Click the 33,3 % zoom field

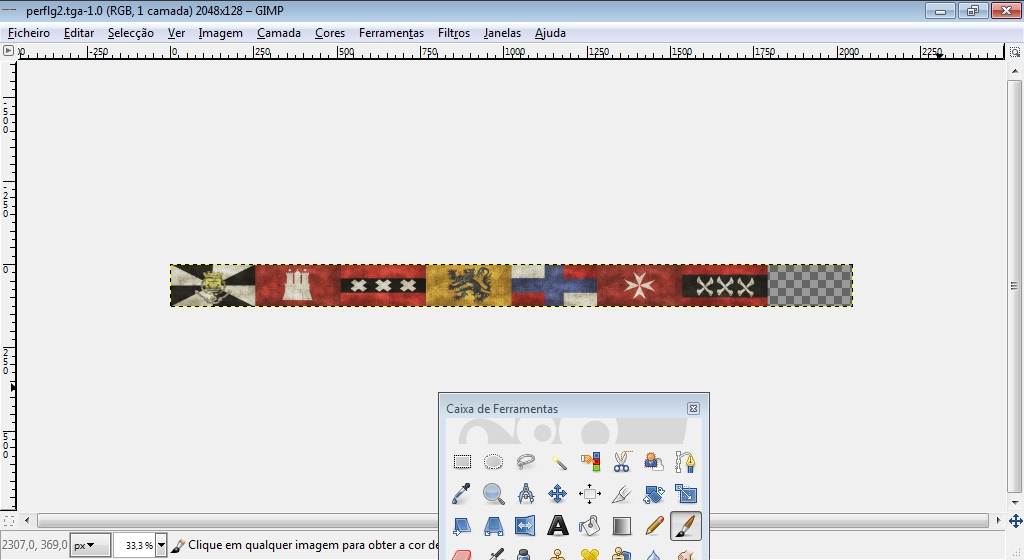tap(135, 545)
